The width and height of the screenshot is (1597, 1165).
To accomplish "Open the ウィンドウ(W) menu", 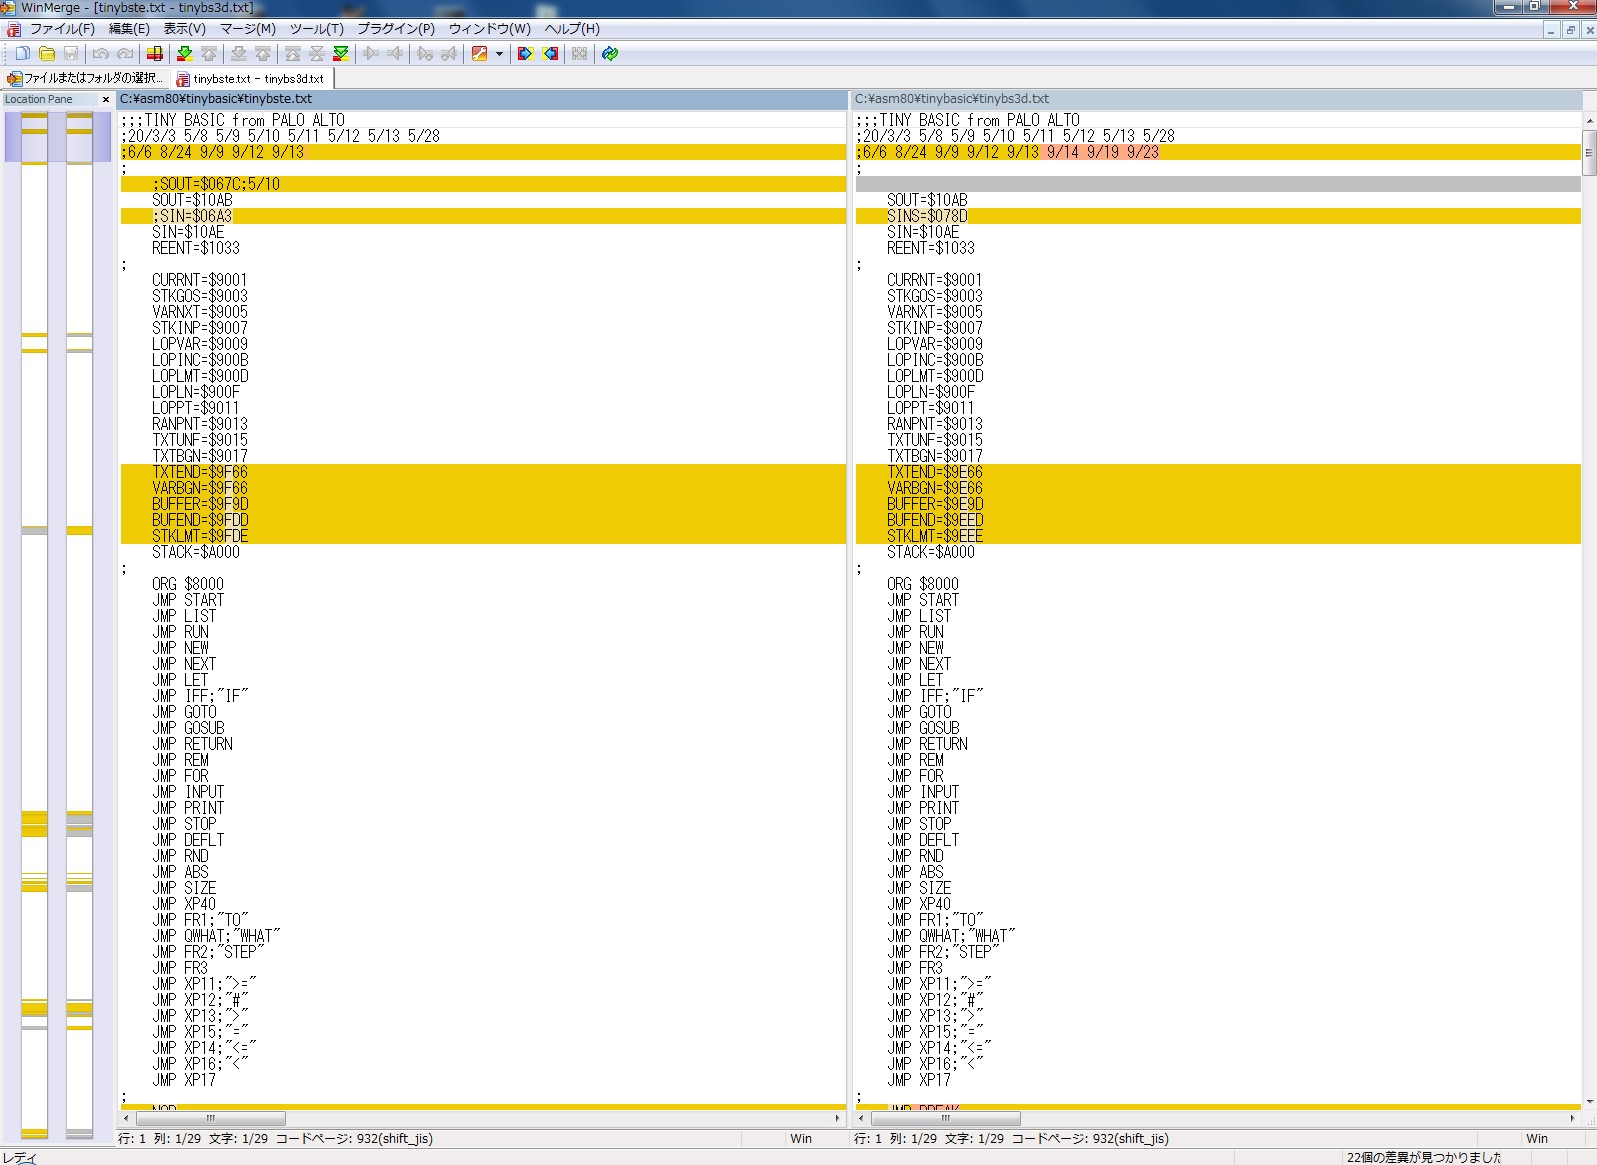I will coord(490,29).
